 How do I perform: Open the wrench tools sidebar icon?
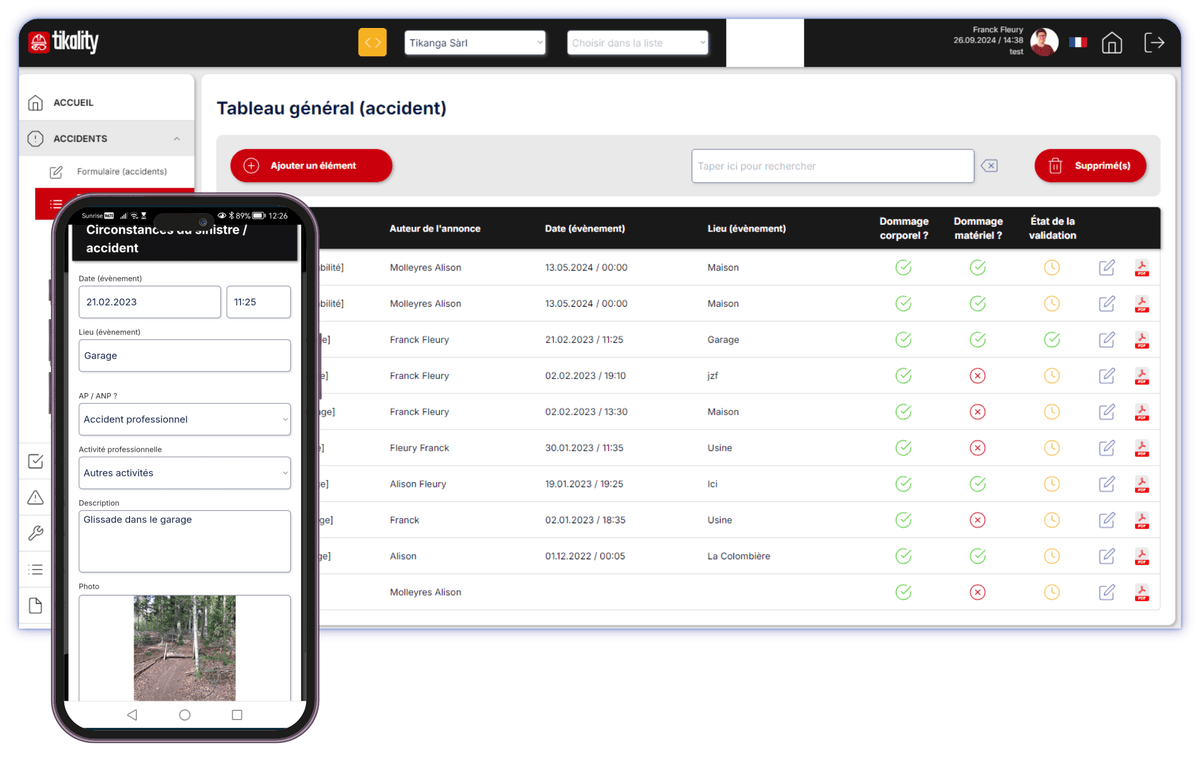36,533
